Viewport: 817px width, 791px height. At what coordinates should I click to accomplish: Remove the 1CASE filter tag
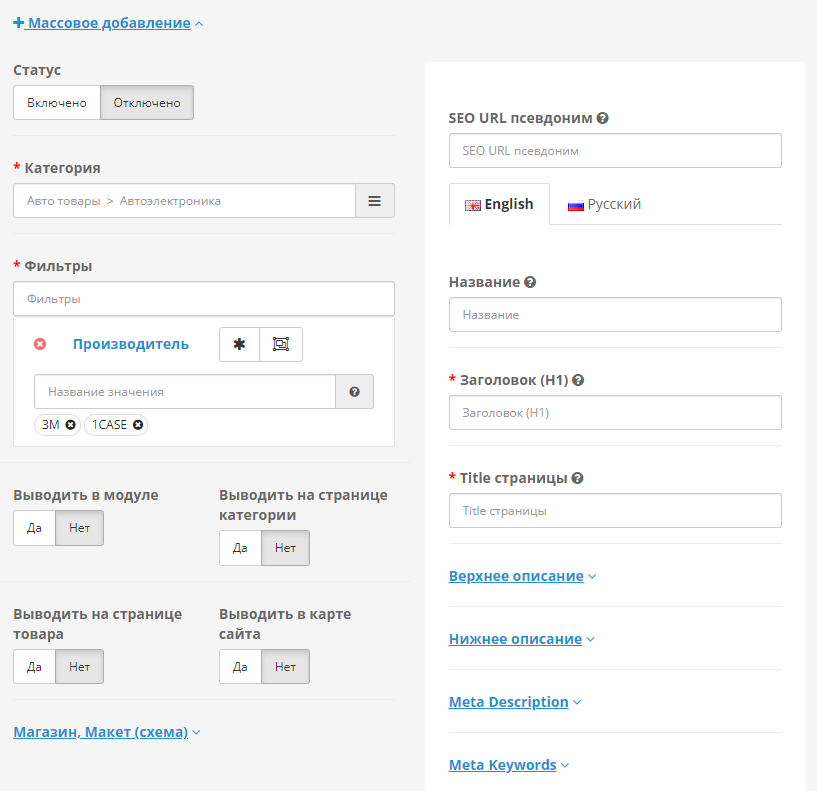[138, 425]
